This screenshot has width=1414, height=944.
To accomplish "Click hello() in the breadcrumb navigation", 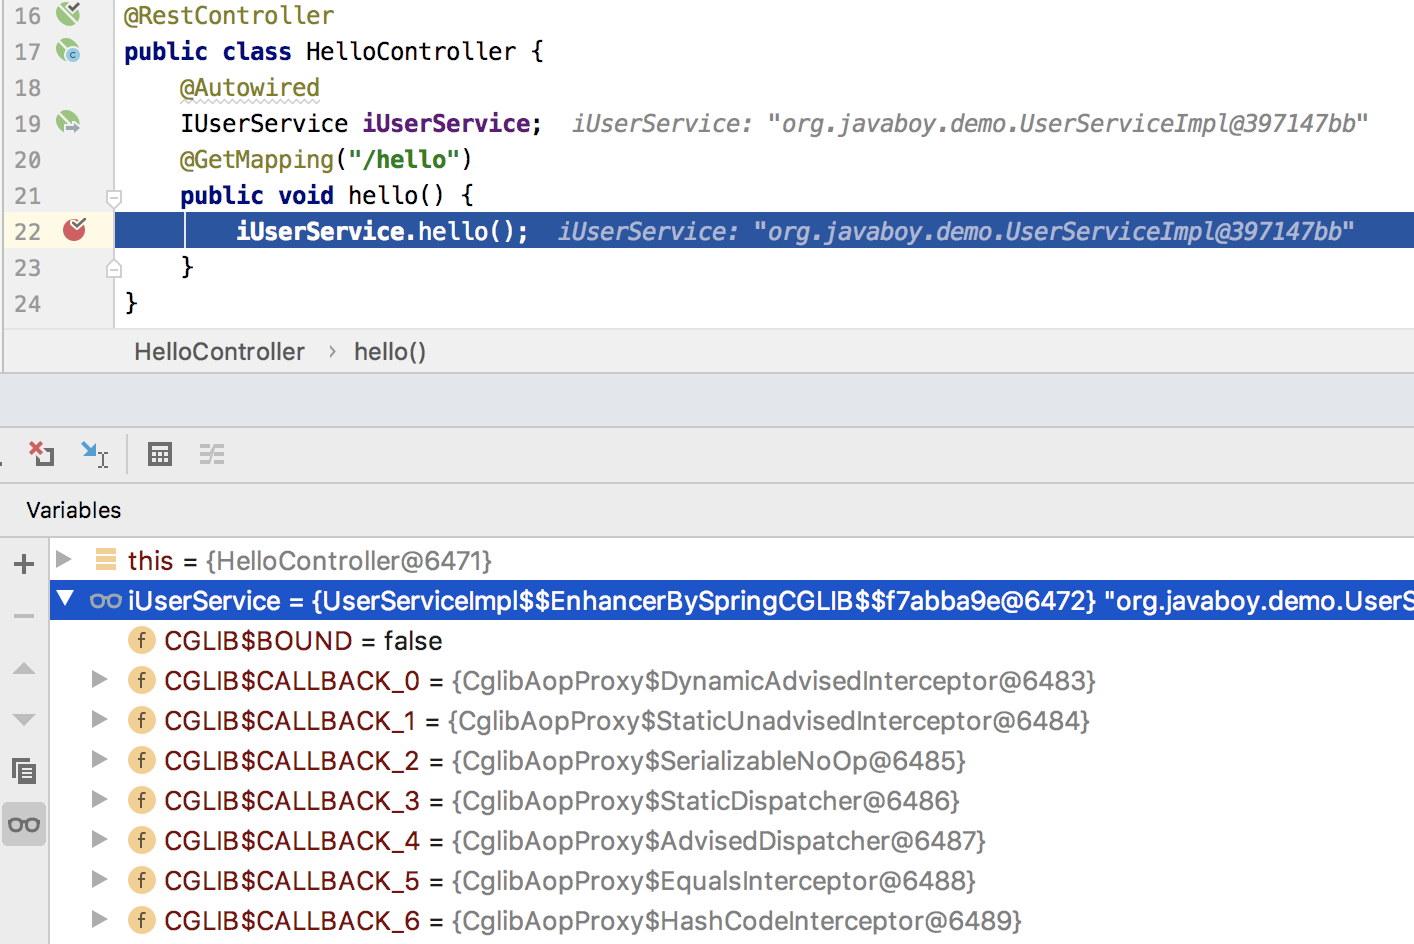I will [389, 351].
